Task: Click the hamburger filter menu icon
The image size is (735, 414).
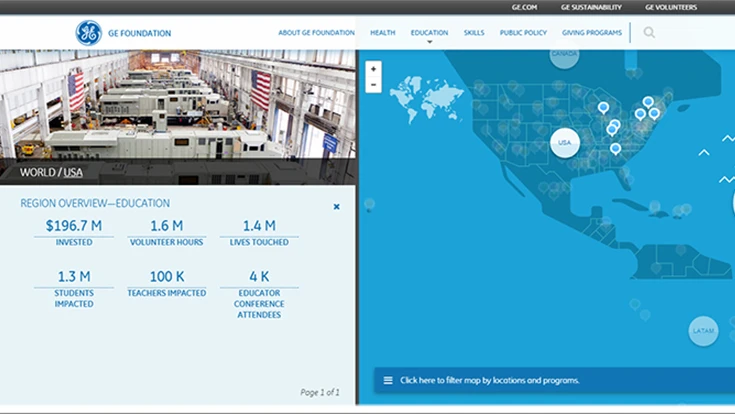Action: tap(387, 380)
